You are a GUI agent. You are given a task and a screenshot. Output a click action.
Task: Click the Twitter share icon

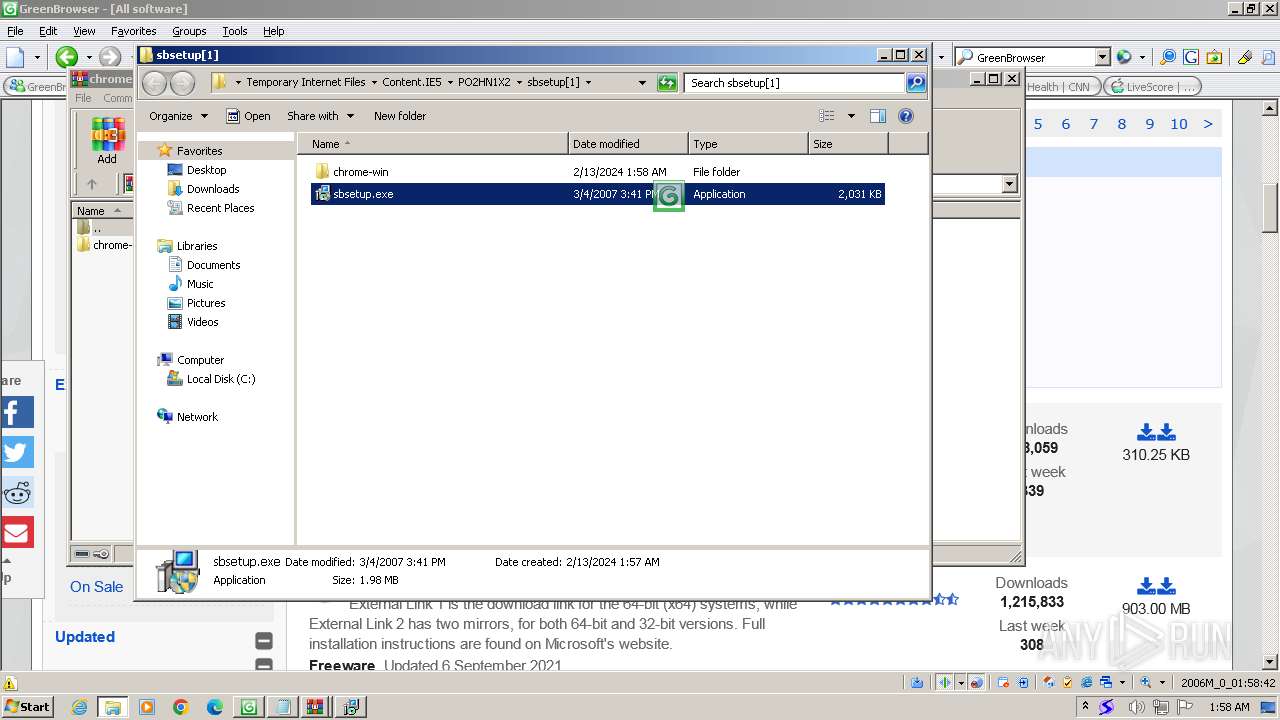pyautogui.click(x=16, y=452)
